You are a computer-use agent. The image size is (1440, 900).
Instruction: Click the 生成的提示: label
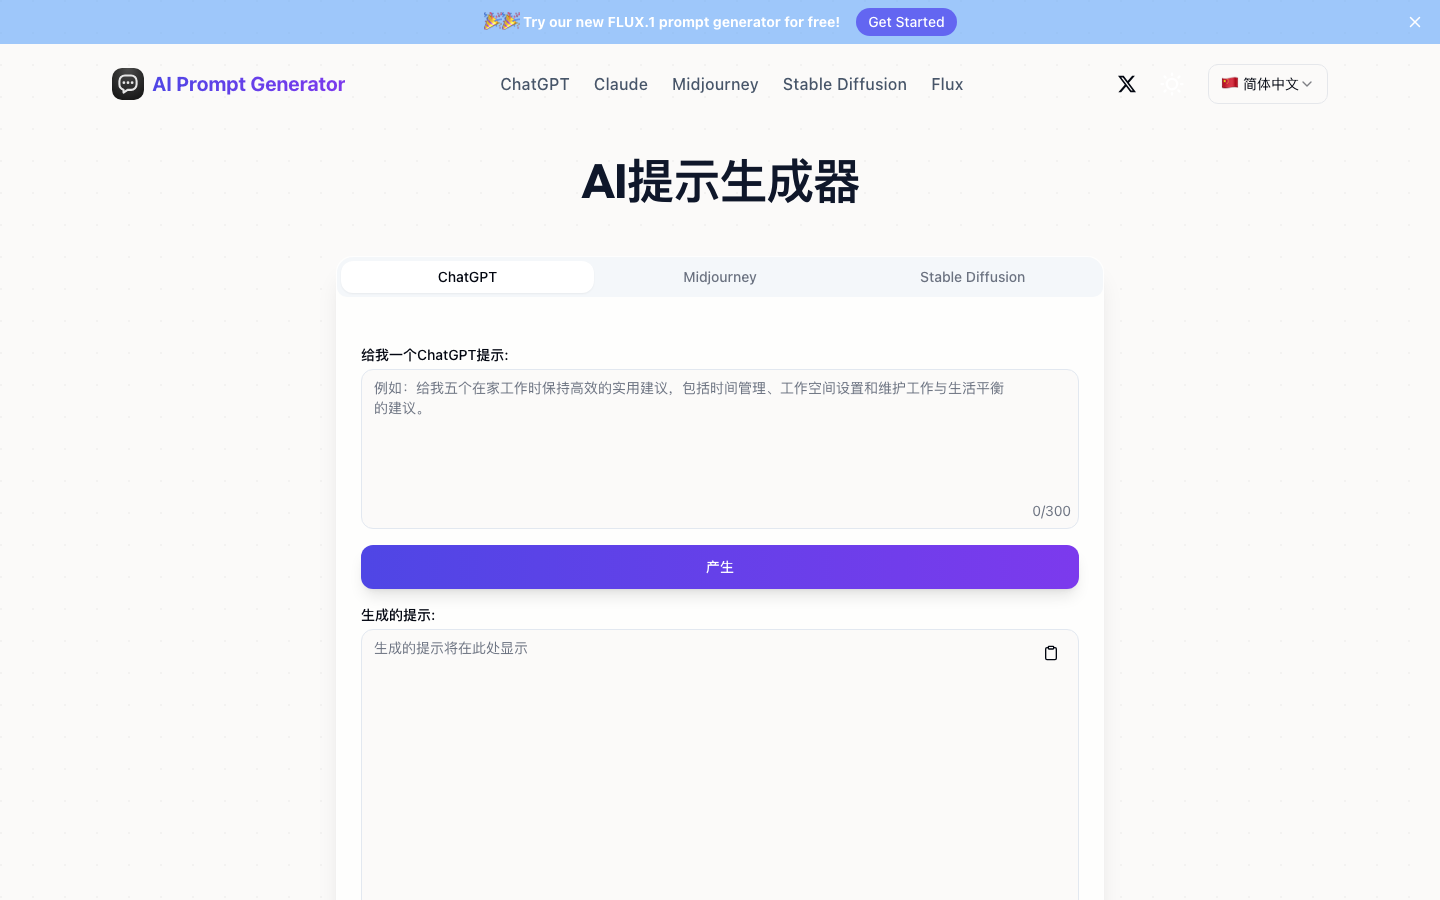[x=398, y=615]
